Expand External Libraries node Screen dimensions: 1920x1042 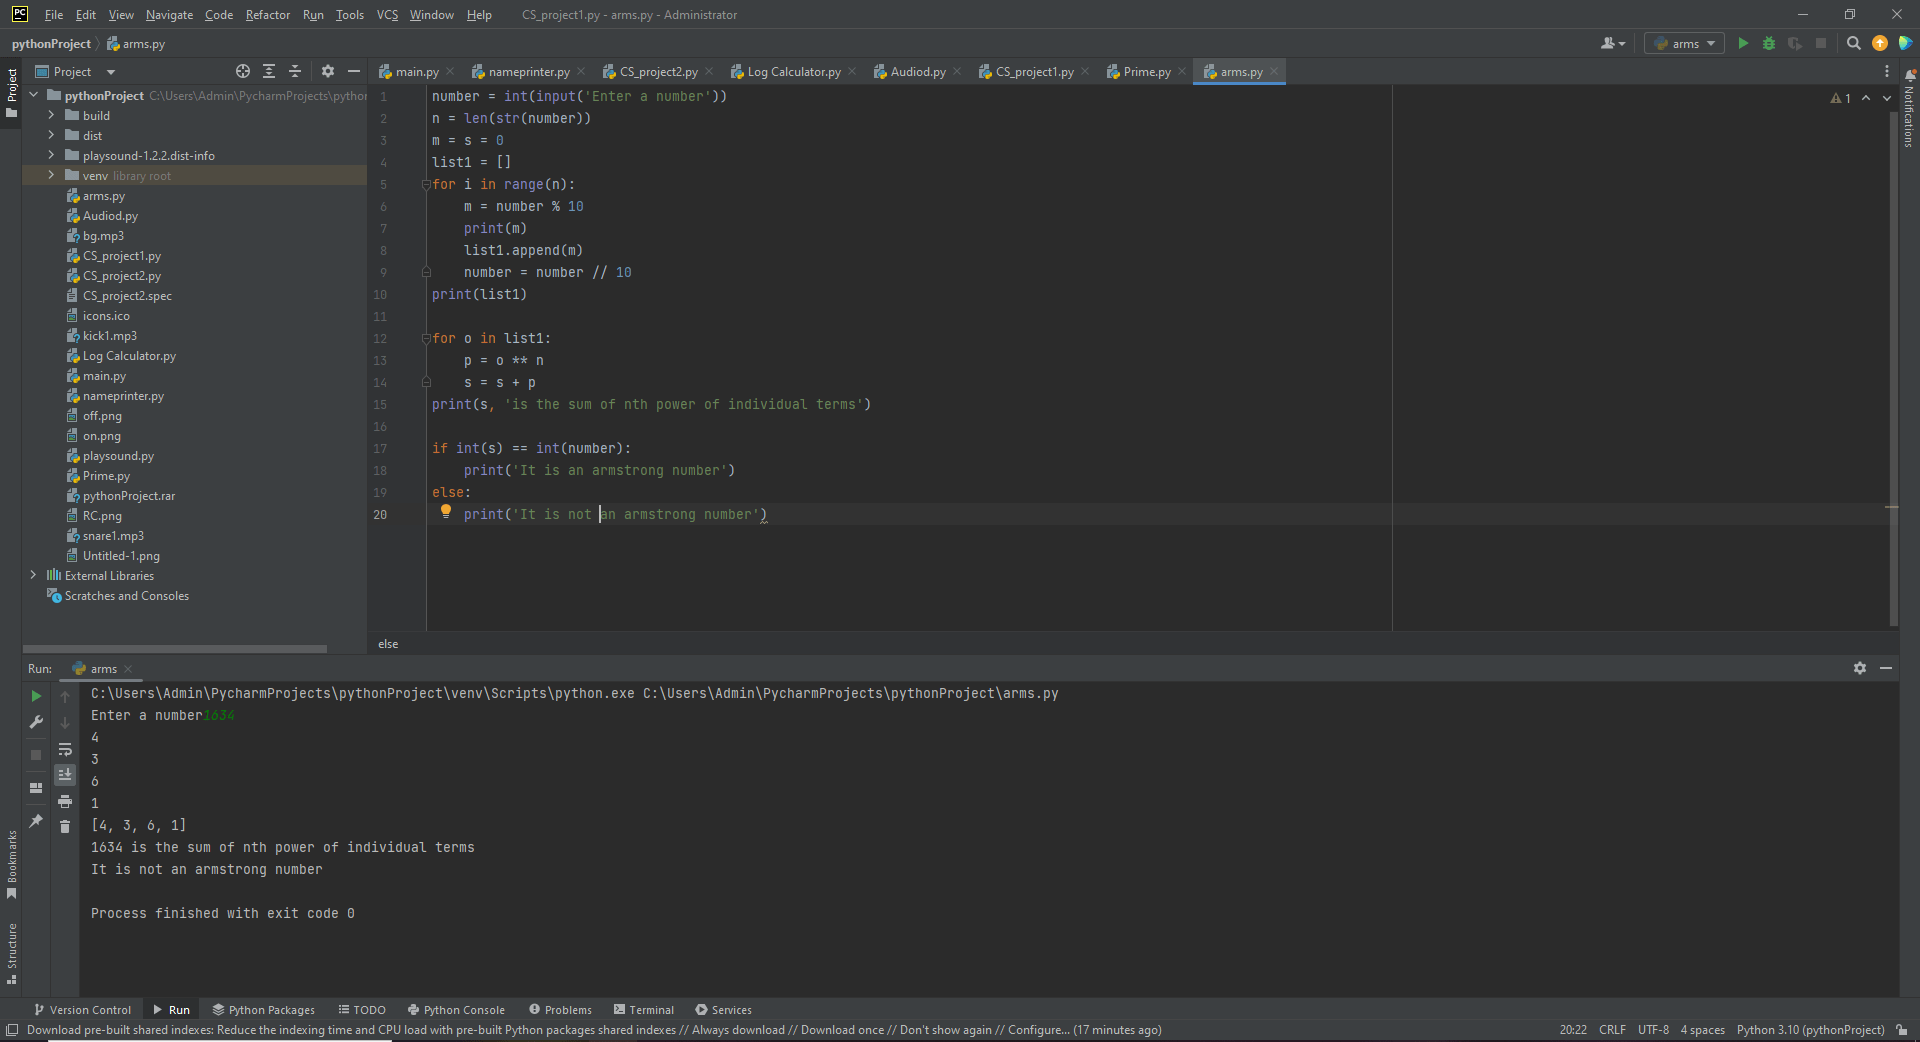pos(33,576)
